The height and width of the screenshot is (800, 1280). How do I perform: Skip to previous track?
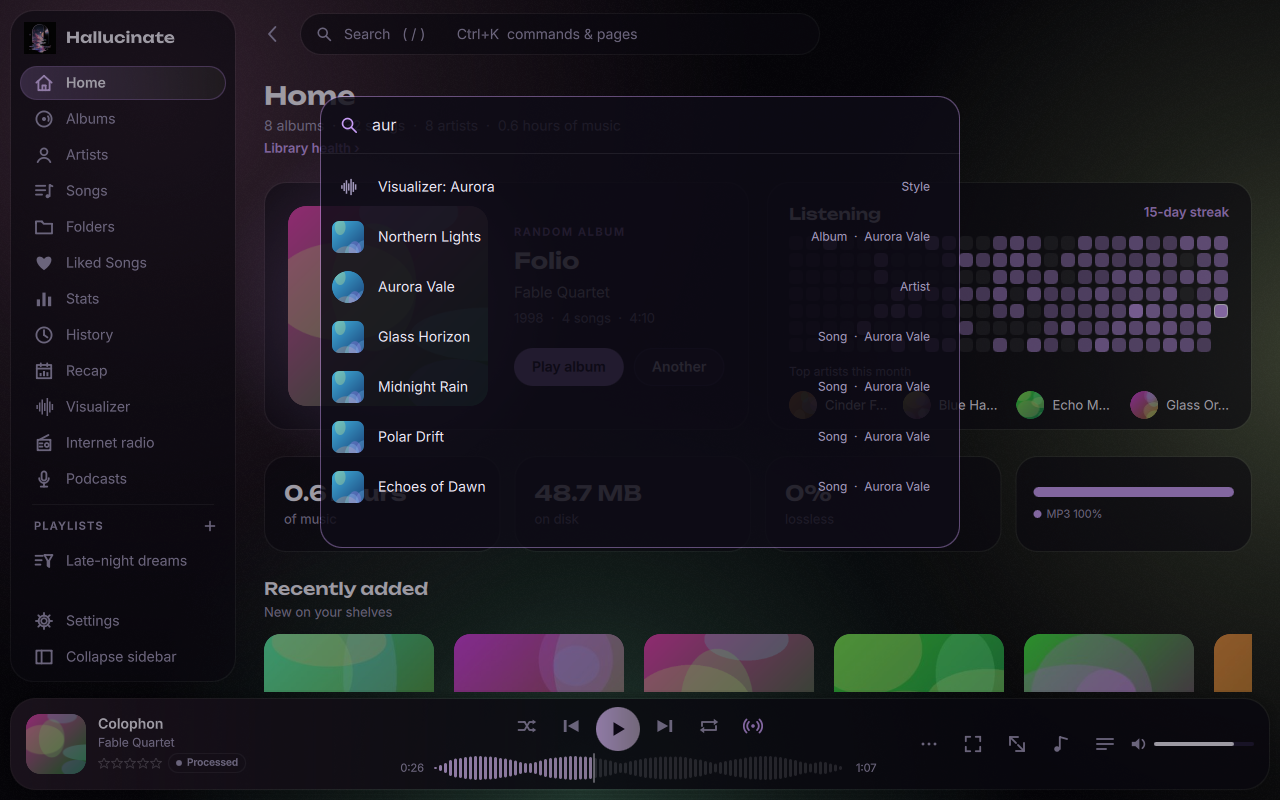tap(571, 726)
